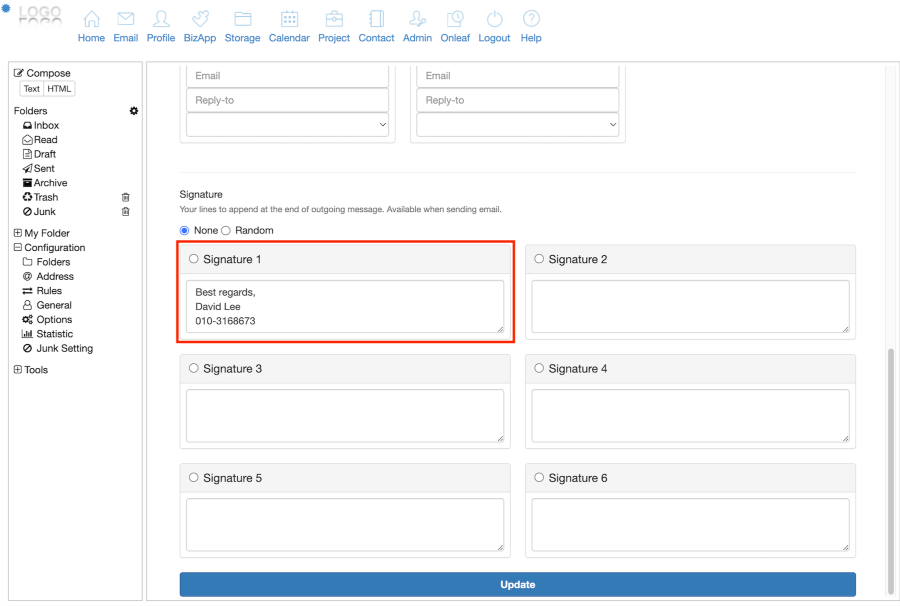
Task: Open the Inbox folder link
Action: (x=46, y=126)
